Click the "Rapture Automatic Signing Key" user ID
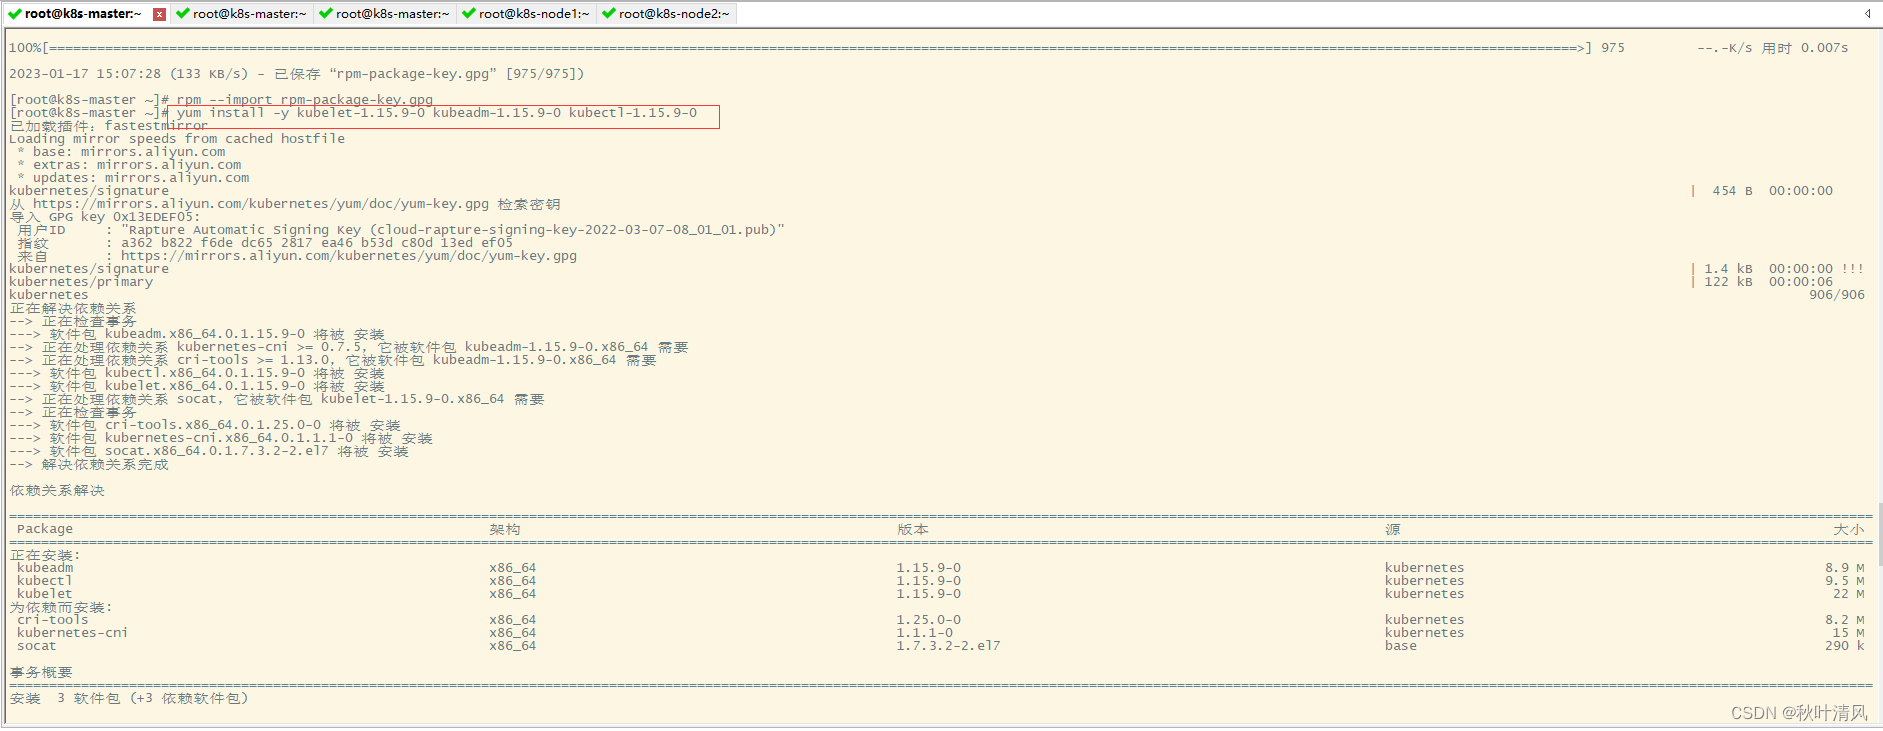The height and width of the screenshot is (731, 1883). 453,230
